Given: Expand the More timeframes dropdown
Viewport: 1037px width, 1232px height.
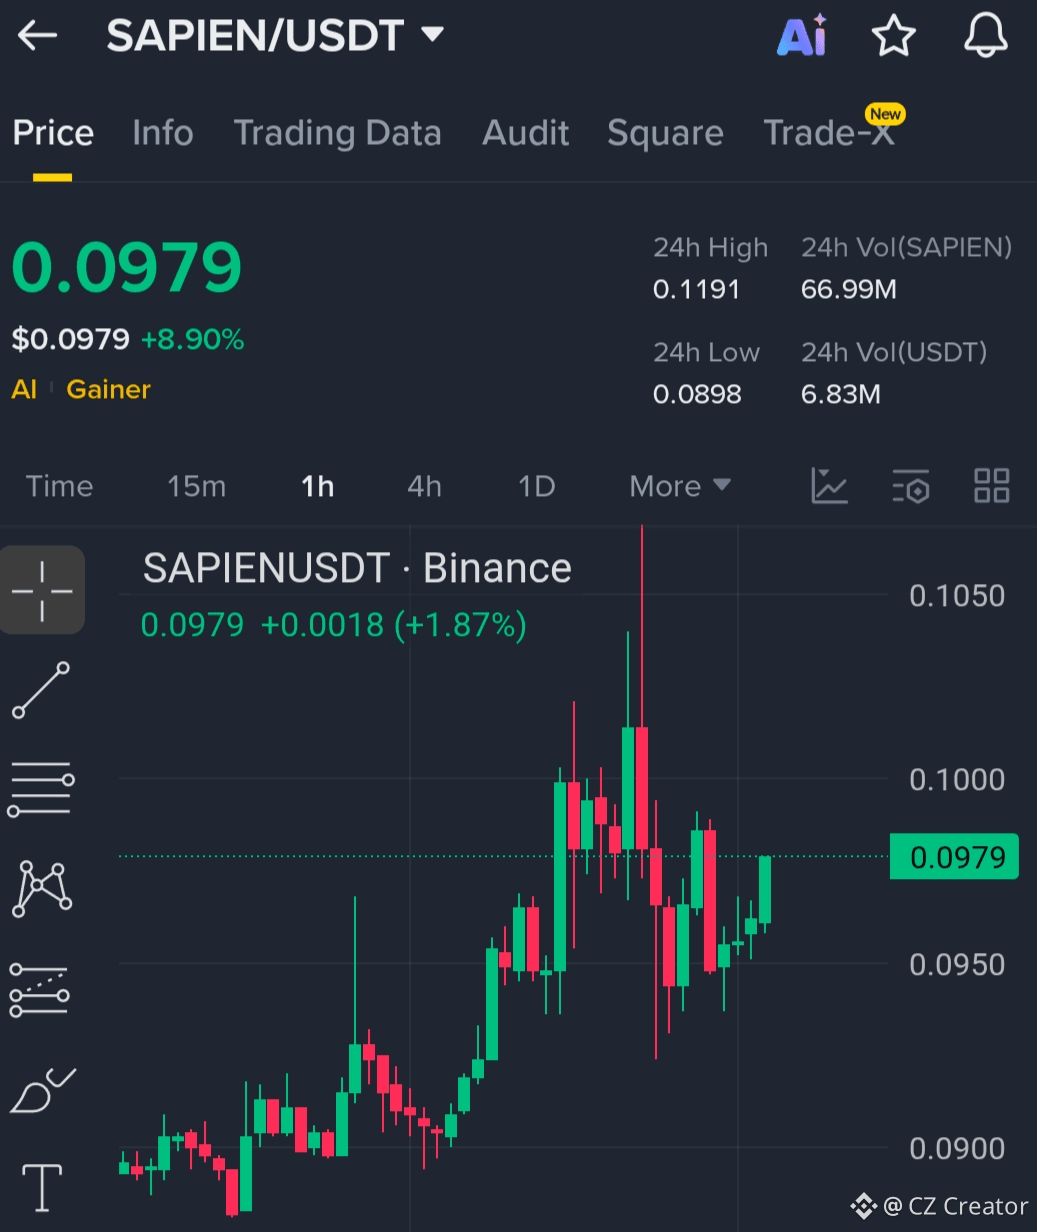Looking at the screenshot, I should pos(680,486).
